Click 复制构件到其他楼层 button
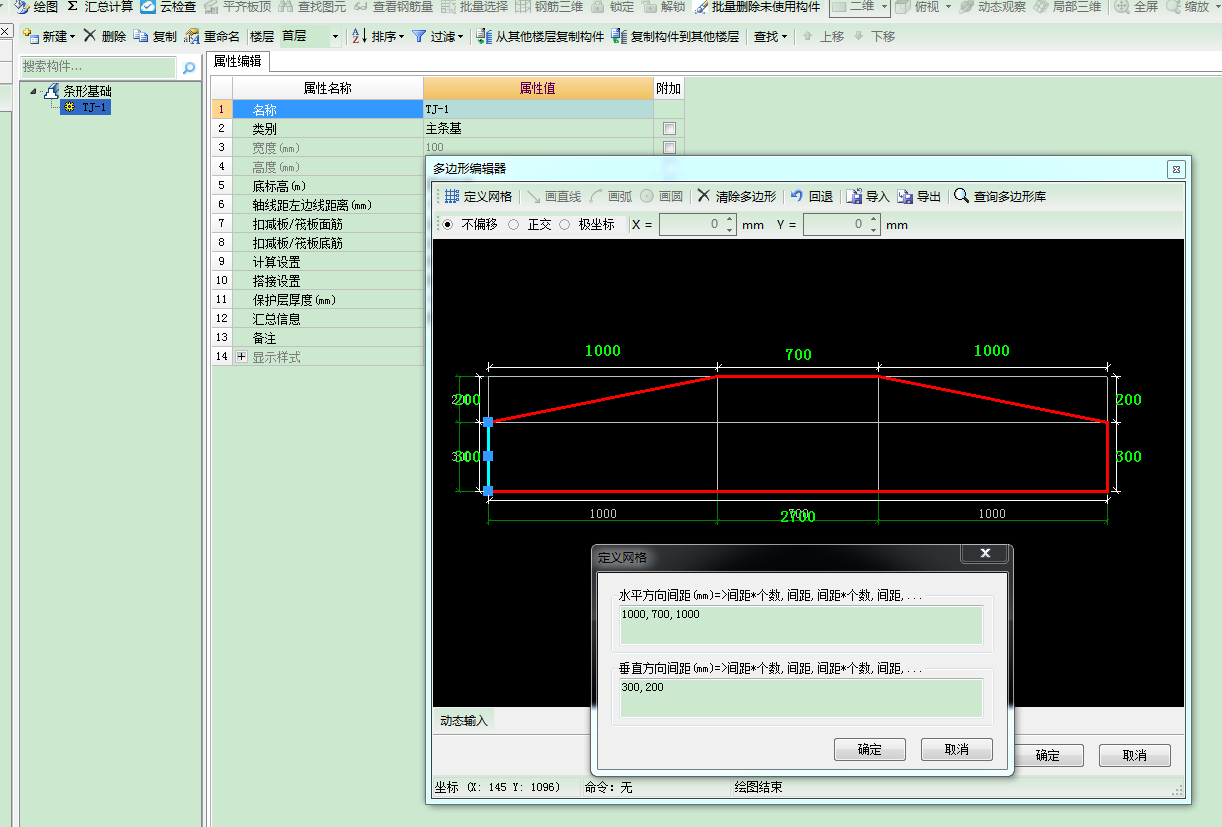This screenshot has height=827, width=1222. point(675,37)
